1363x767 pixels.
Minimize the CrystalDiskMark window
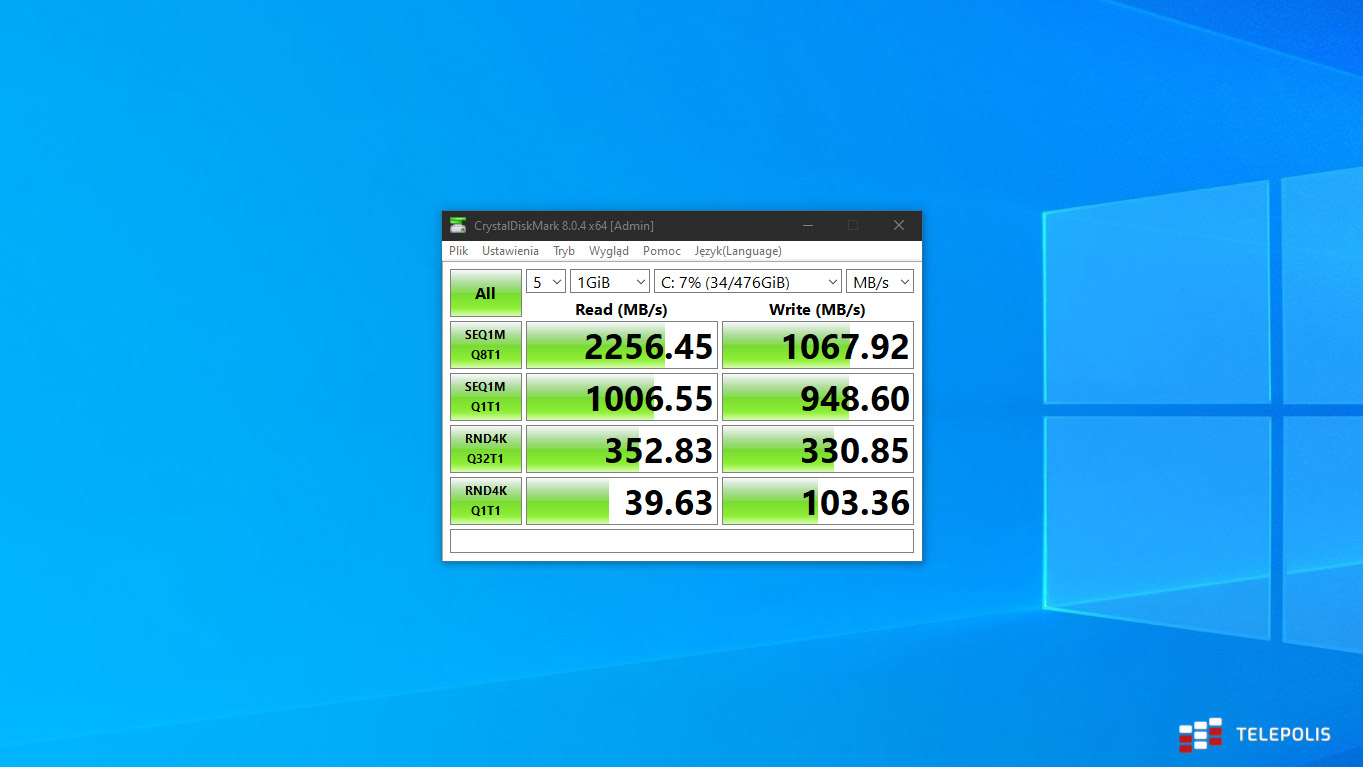(807, 225)
